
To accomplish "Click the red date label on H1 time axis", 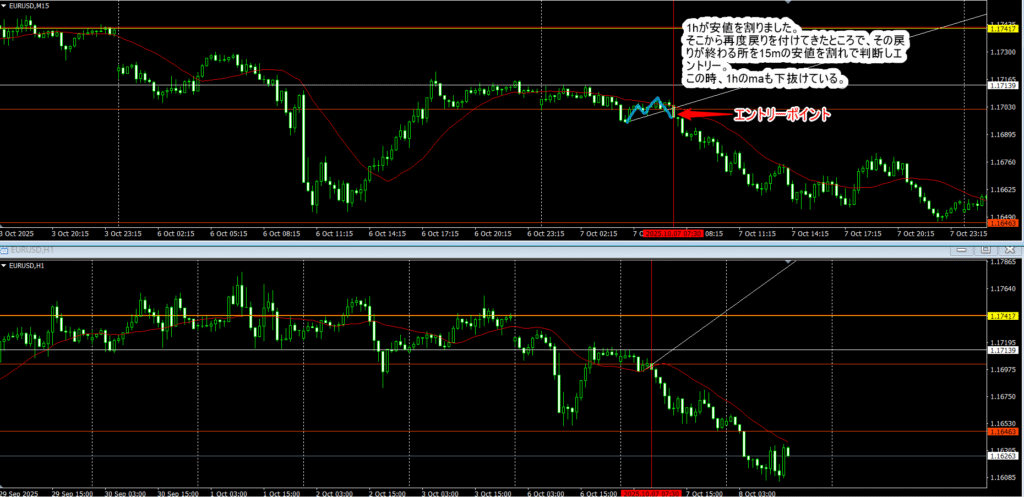I will click(651, 492).
